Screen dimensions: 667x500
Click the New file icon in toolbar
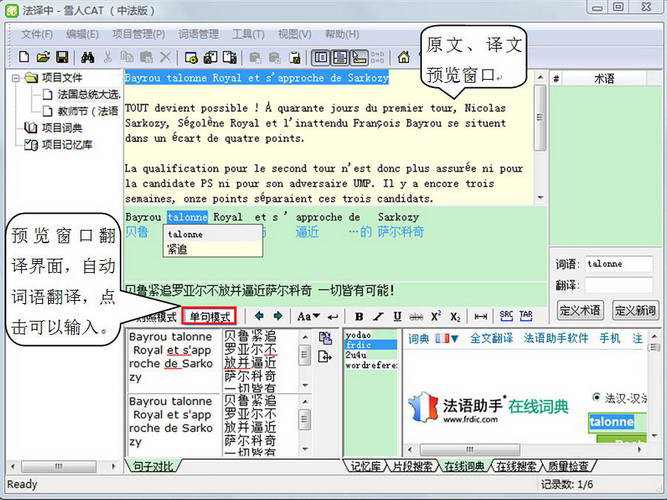pos(24,57)
